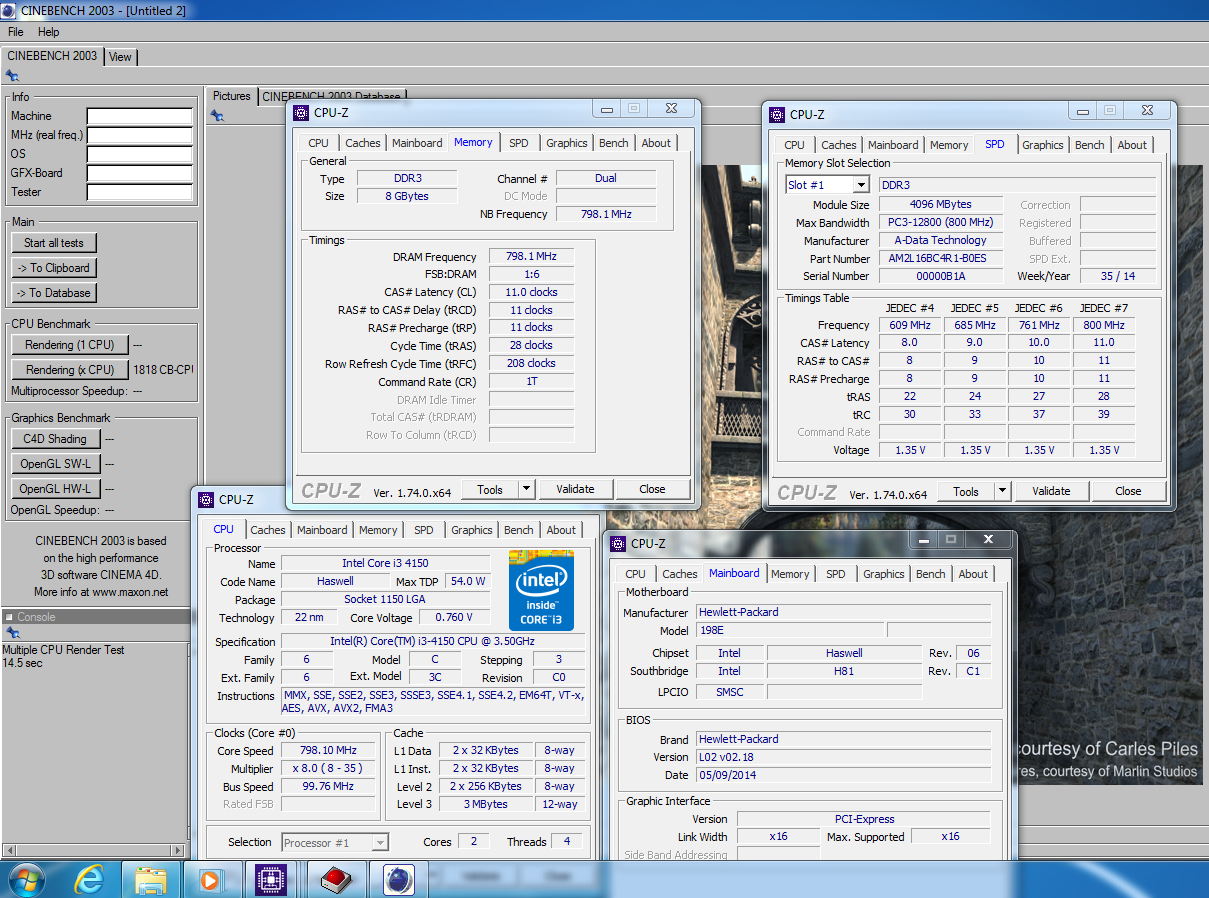Image resolution: width=1209 pixels, height=898 pixels.
Task: Open the File menu
Action: 16,32
